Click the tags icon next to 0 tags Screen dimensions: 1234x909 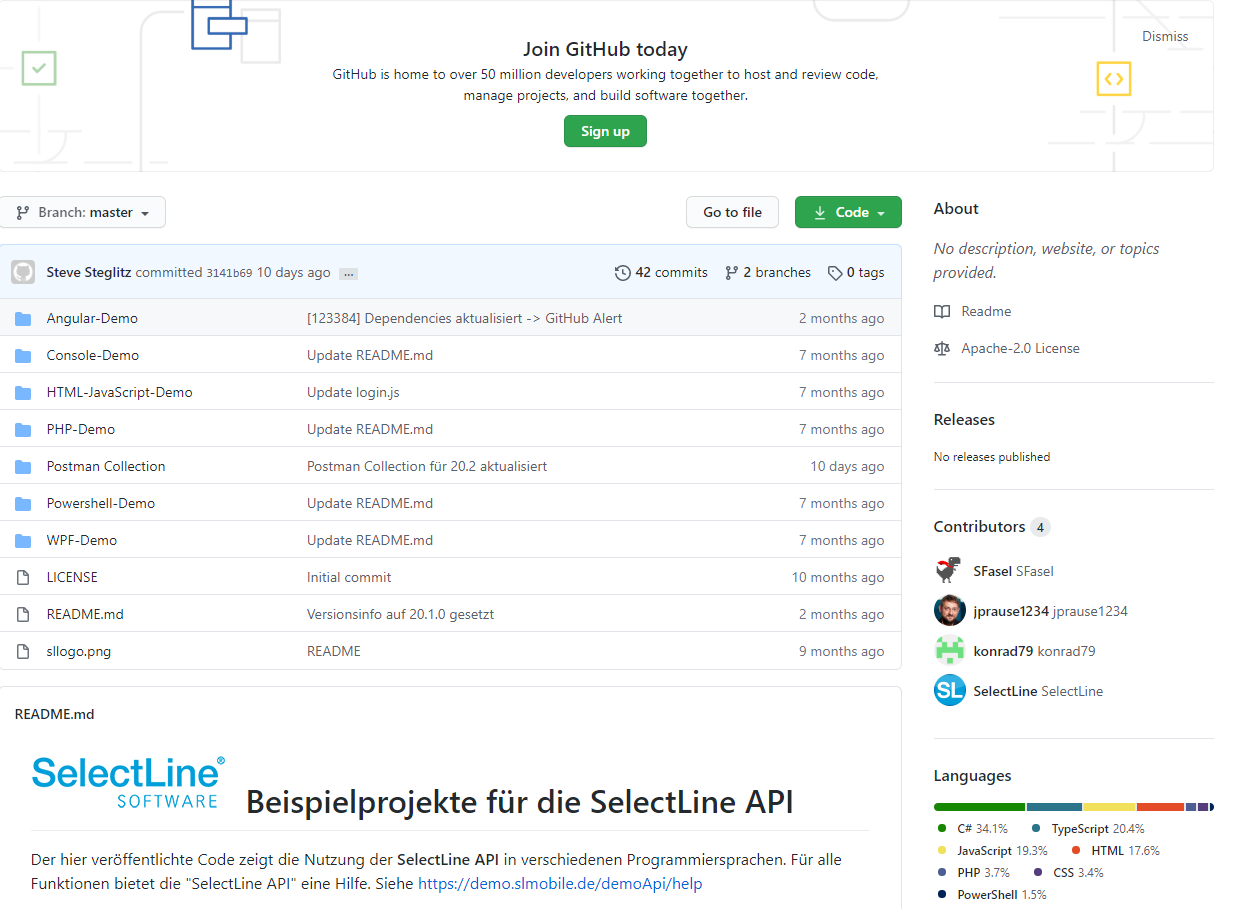[834, 272]
